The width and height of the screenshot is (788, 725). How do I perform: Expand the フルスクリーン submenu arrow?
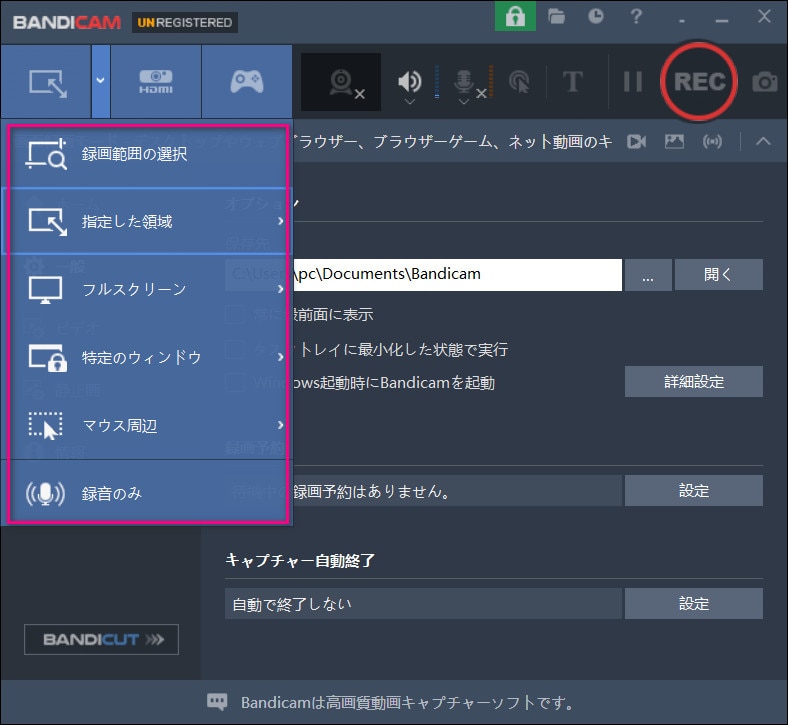click(280, 289)
